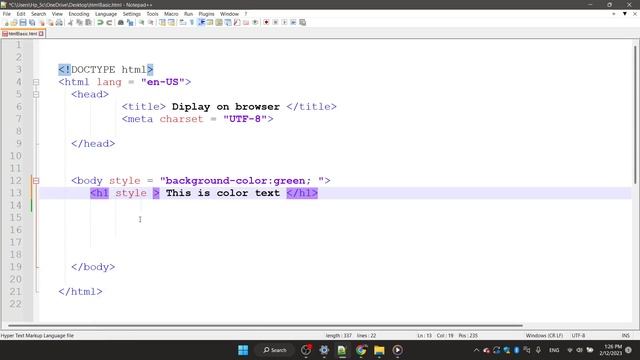The width and height of the screenshot is (640, 360).
Task: Click the Ln : 13 position in status bar
Action: pyautogui.click(x=424, y=336)
